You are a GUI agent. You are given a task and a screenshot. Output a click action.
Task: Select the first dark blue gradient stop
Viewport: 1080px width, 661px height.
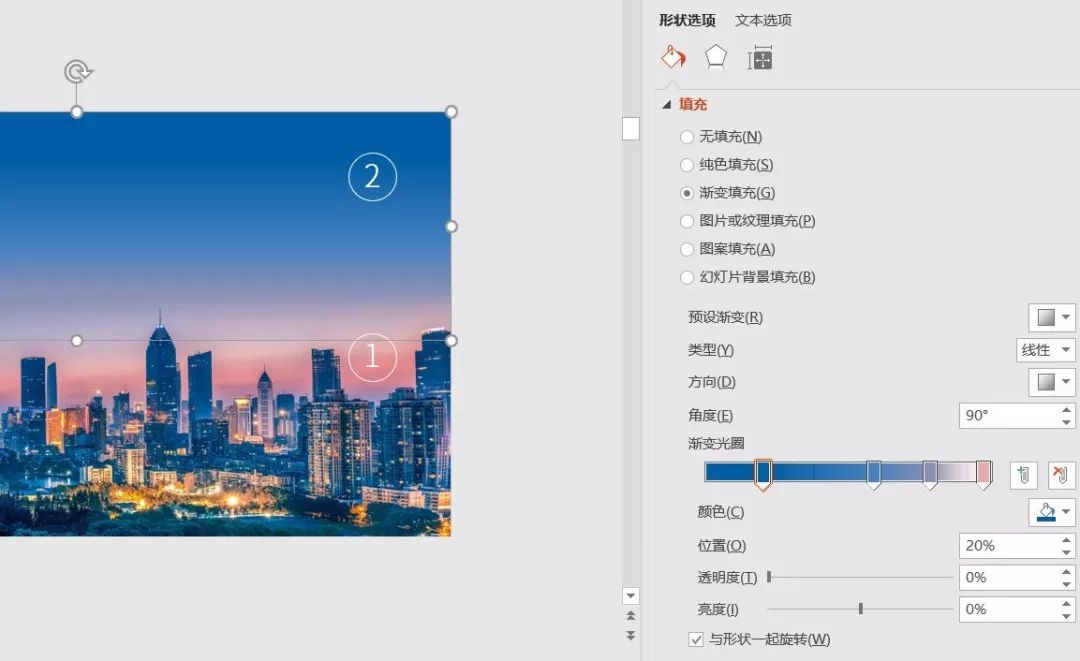(762, 474)
